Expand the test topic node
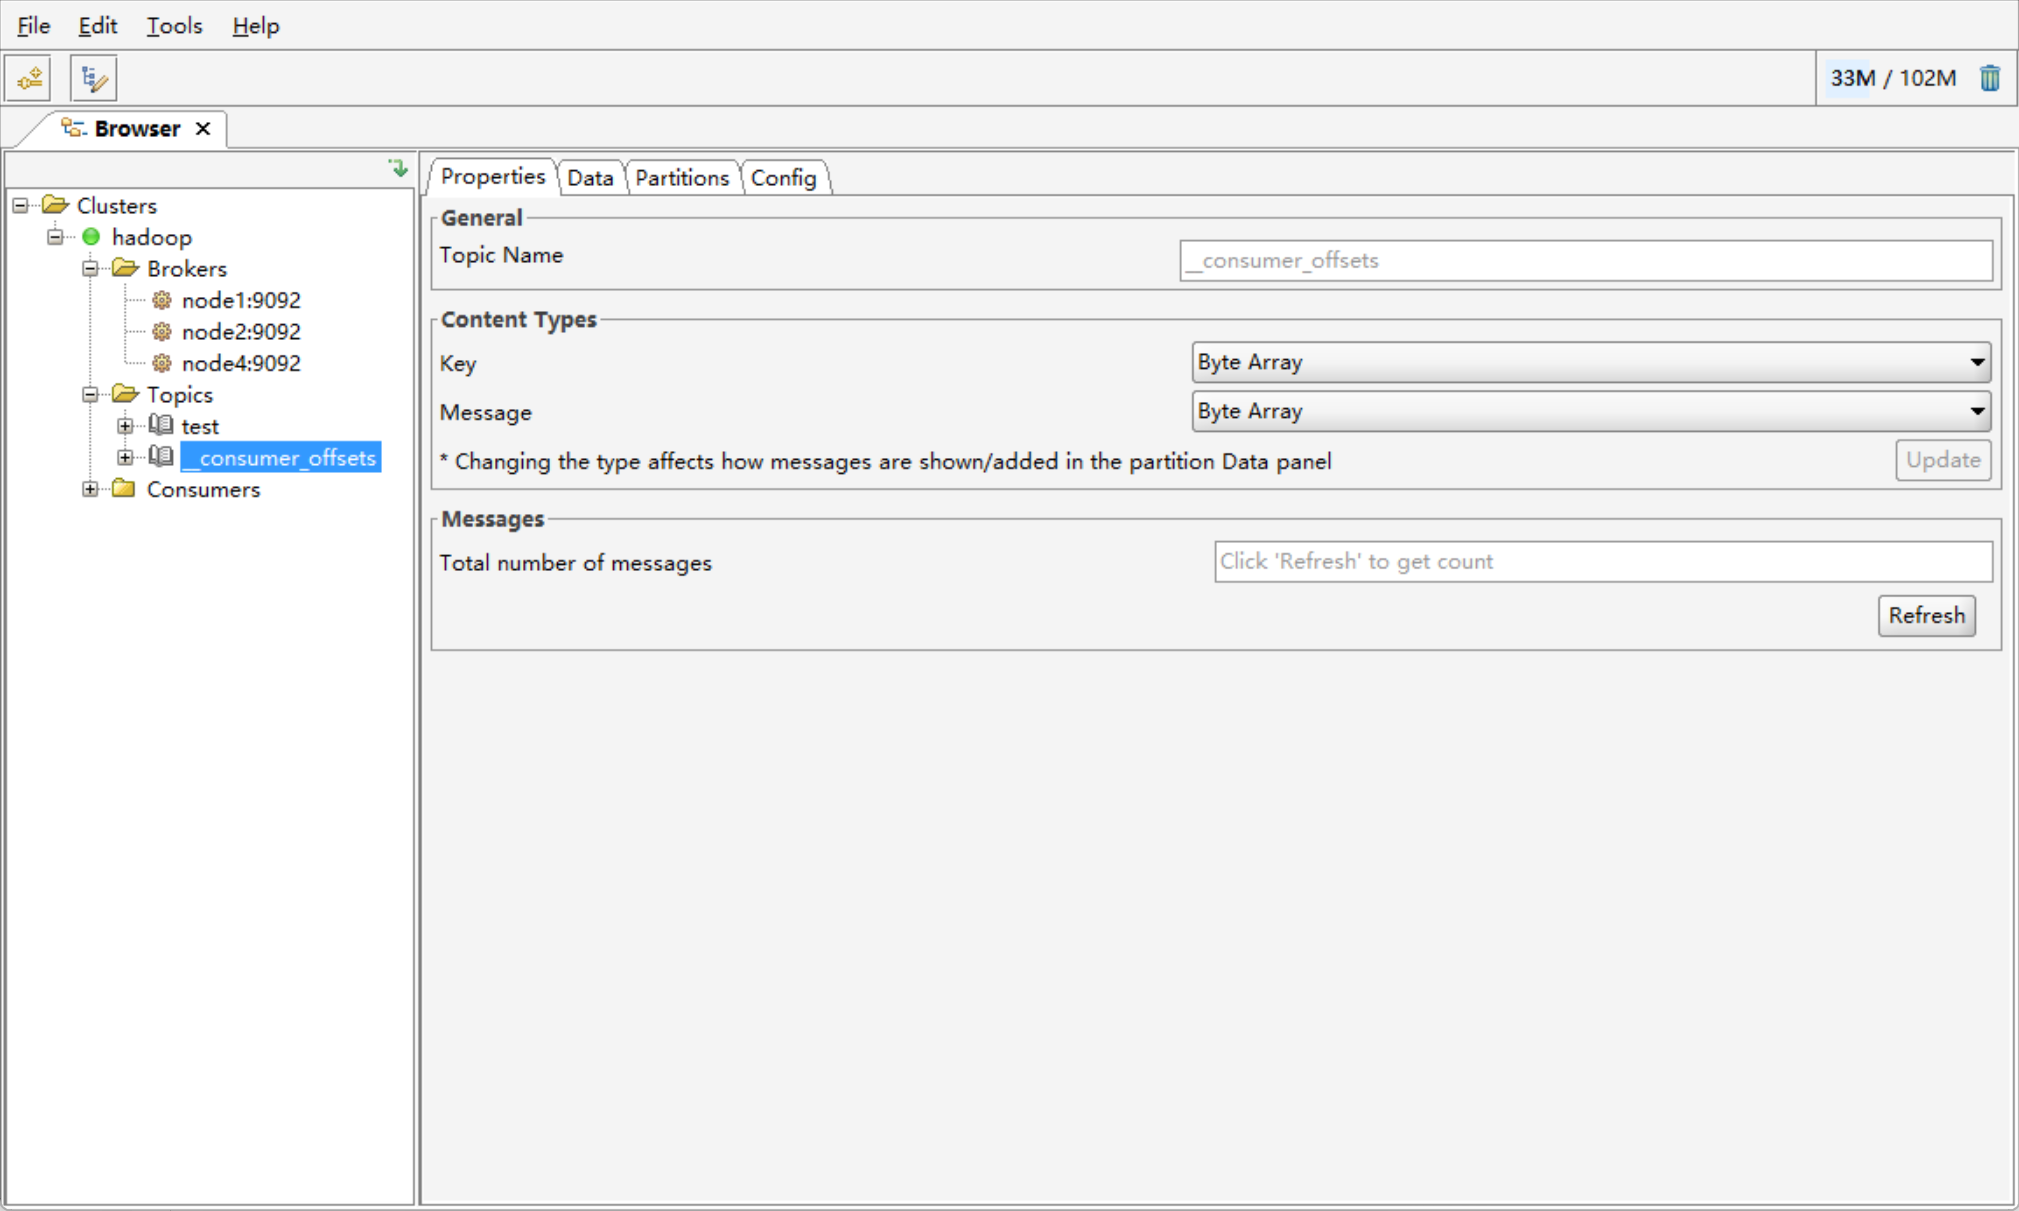2019x1211 pixels. (x=125, y=426)
